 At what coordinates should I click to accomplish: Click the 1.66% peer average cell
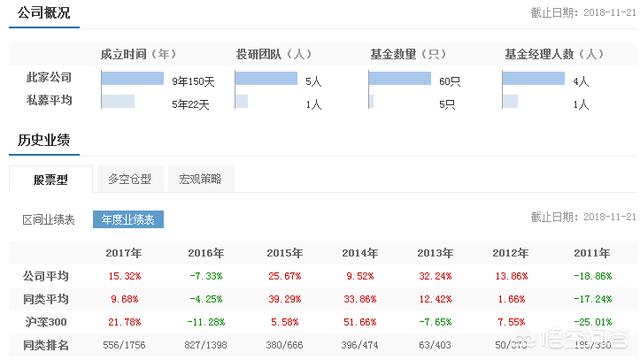coord(511,299)
